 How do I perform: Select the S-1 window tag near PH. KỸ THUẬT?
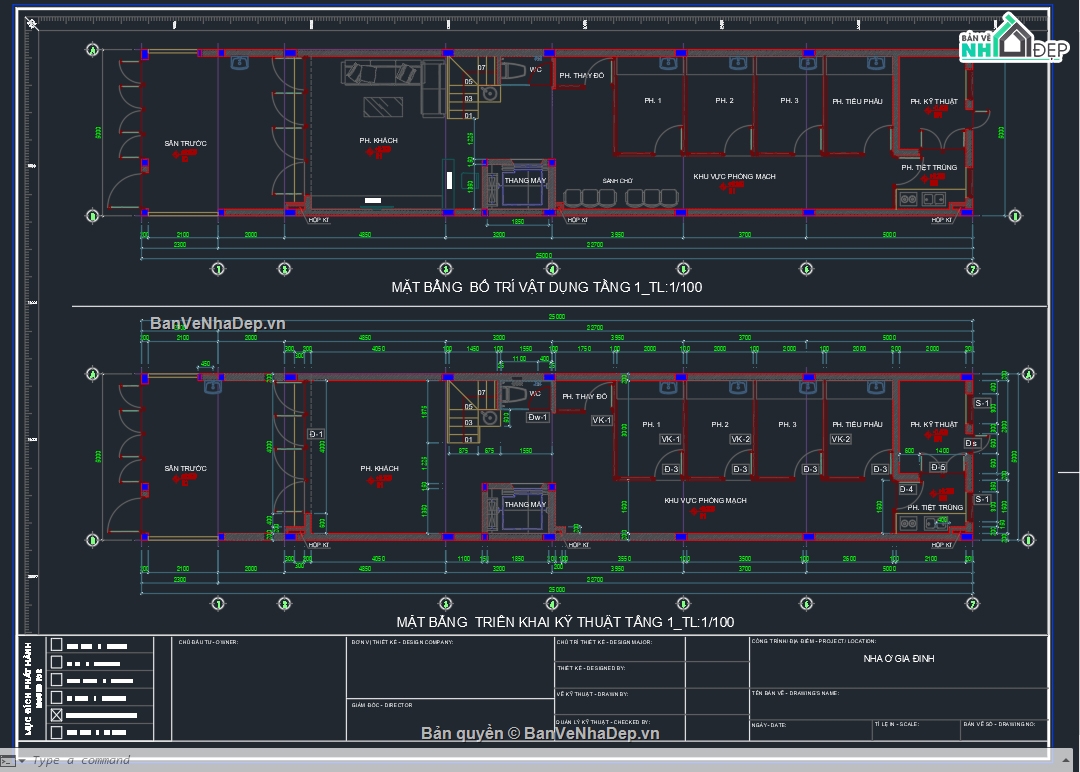point(982,404)
